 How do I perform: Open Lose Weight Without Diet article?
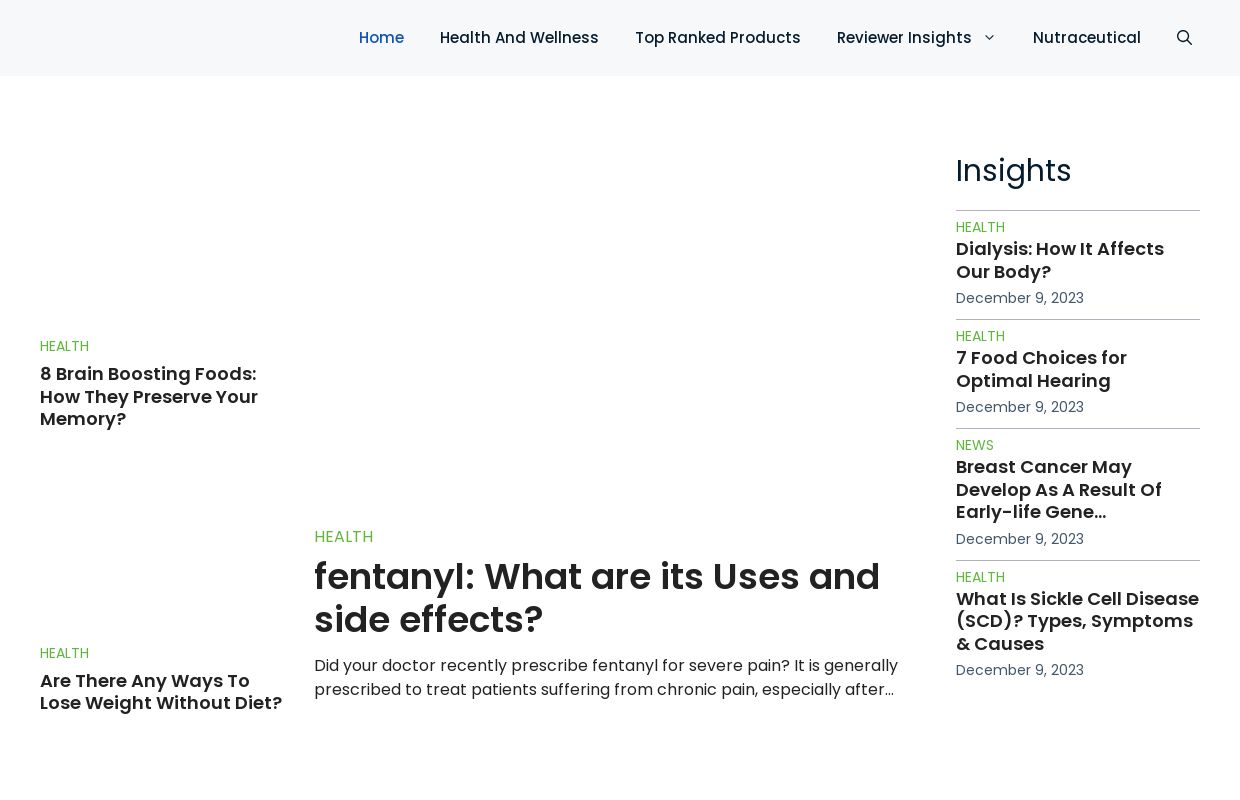(161, 691)
